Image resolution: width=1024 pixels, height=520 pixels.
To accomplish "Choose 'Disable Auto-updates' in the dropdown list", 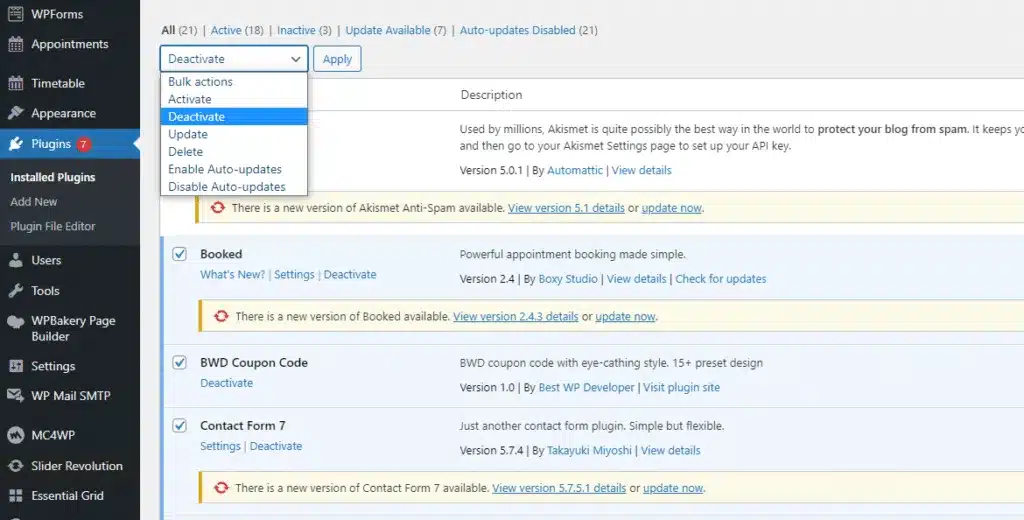I will point(234,187).
